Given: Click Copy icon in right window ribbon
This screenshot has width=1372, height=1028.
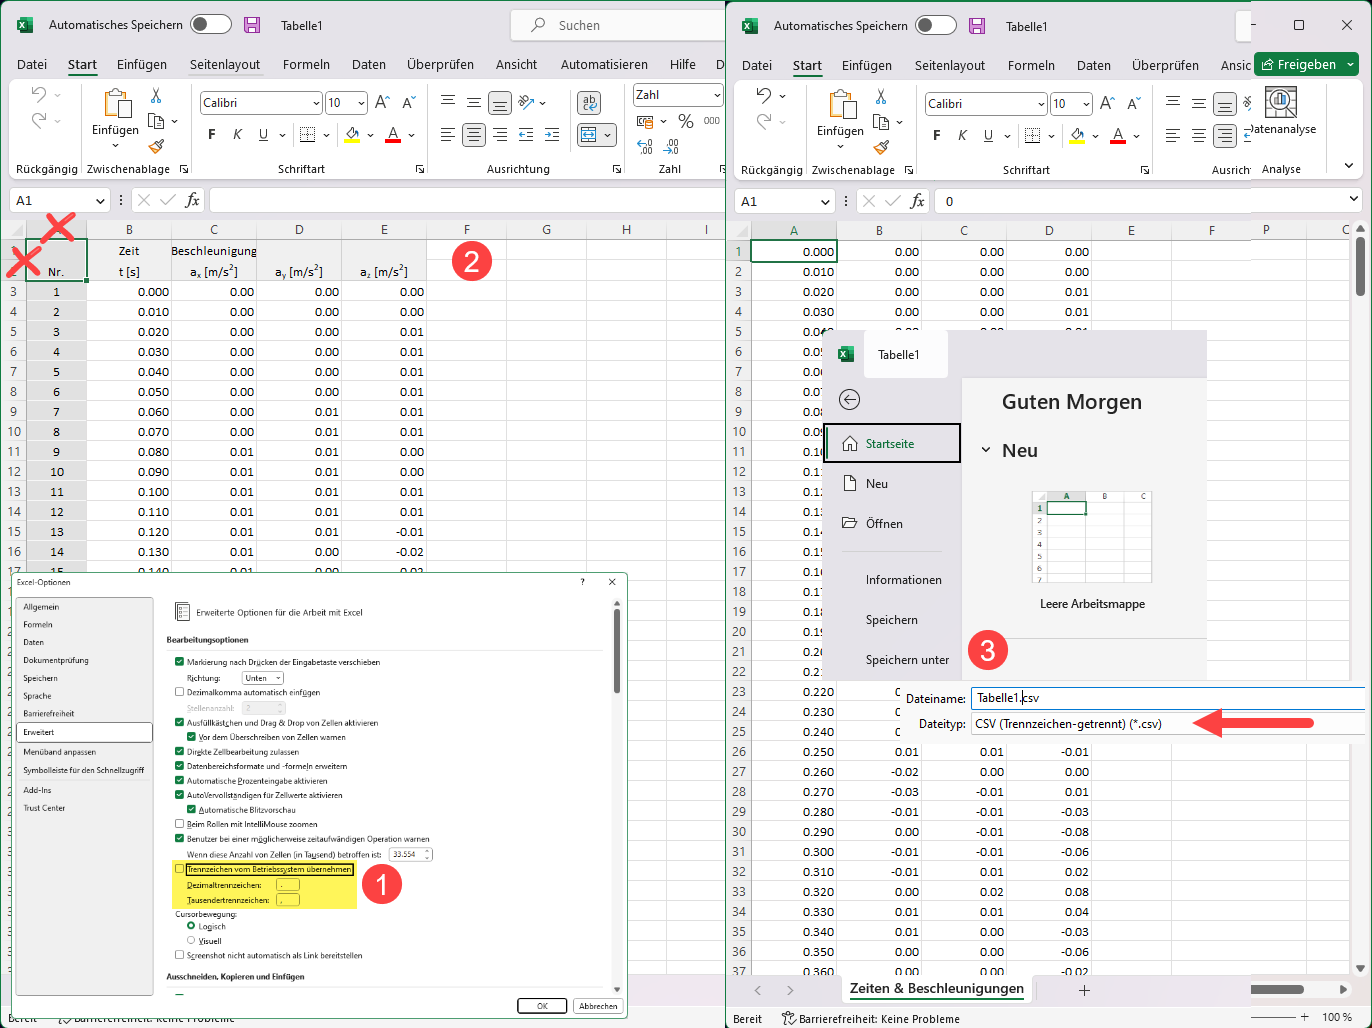Looking at the screenshot, I should pos(879,122).
